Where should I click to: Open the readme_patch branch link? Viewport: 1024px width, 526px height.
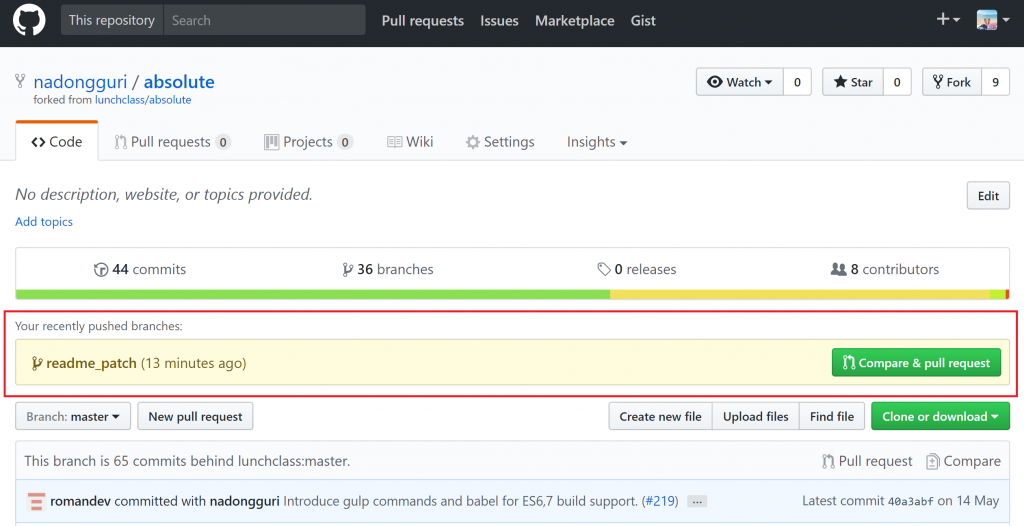(x=91, y=363)
